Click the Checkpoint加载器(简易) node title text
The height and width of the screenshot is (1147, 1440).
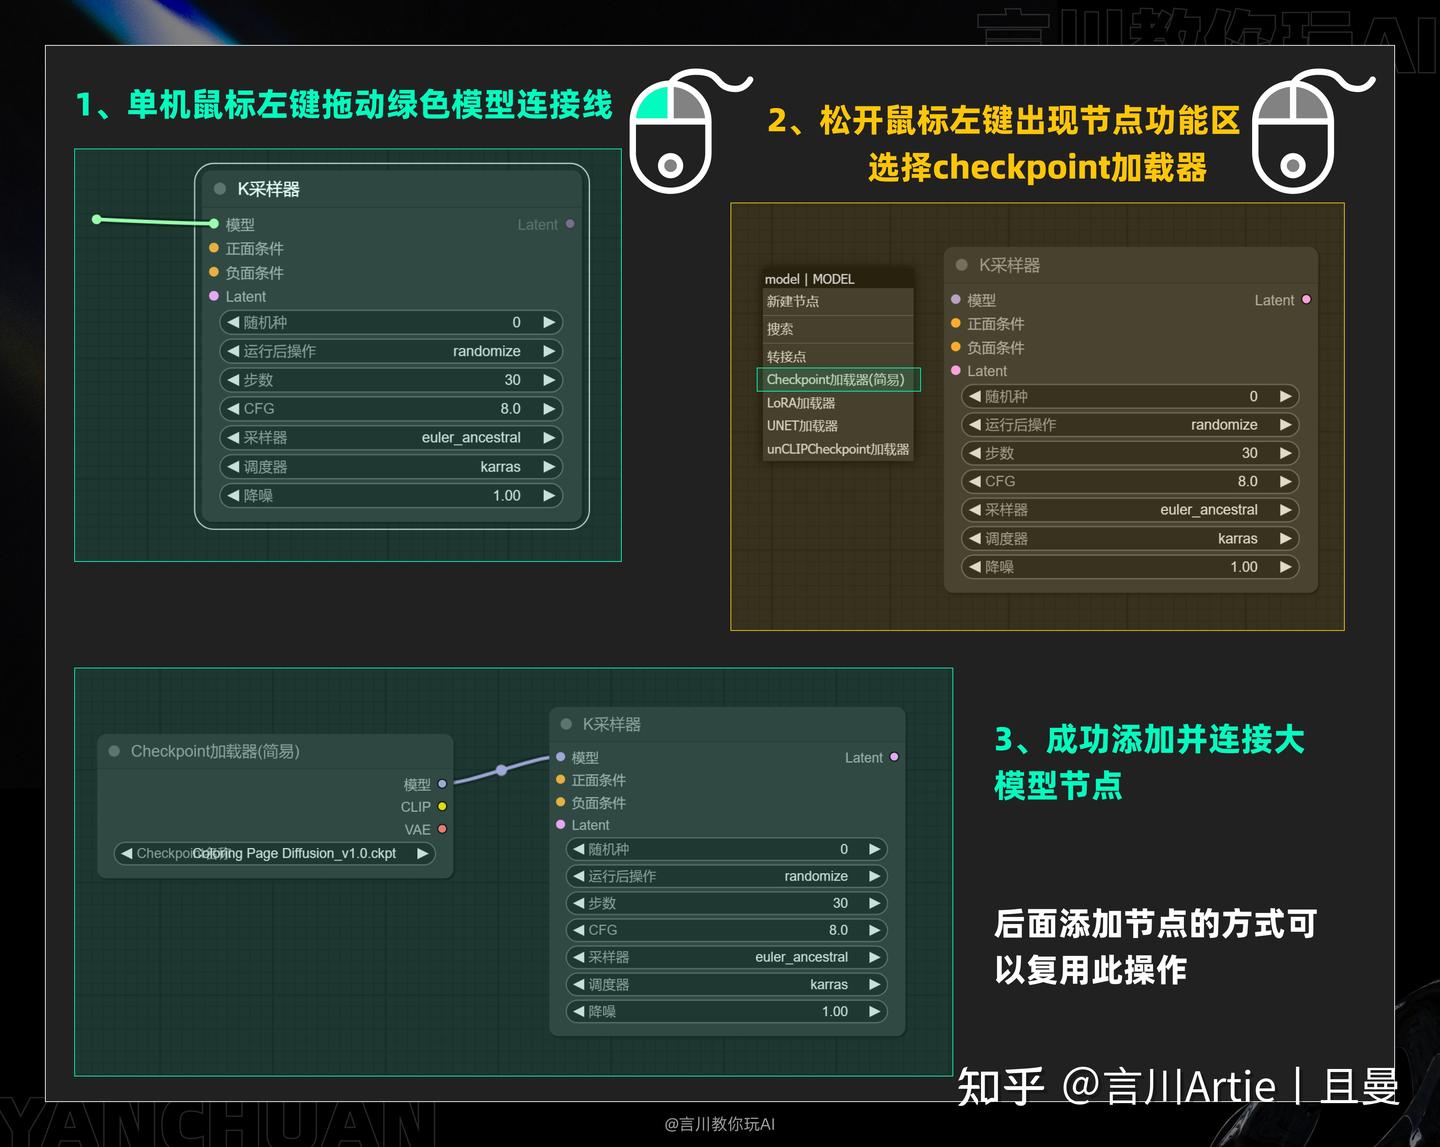[215, 751]
